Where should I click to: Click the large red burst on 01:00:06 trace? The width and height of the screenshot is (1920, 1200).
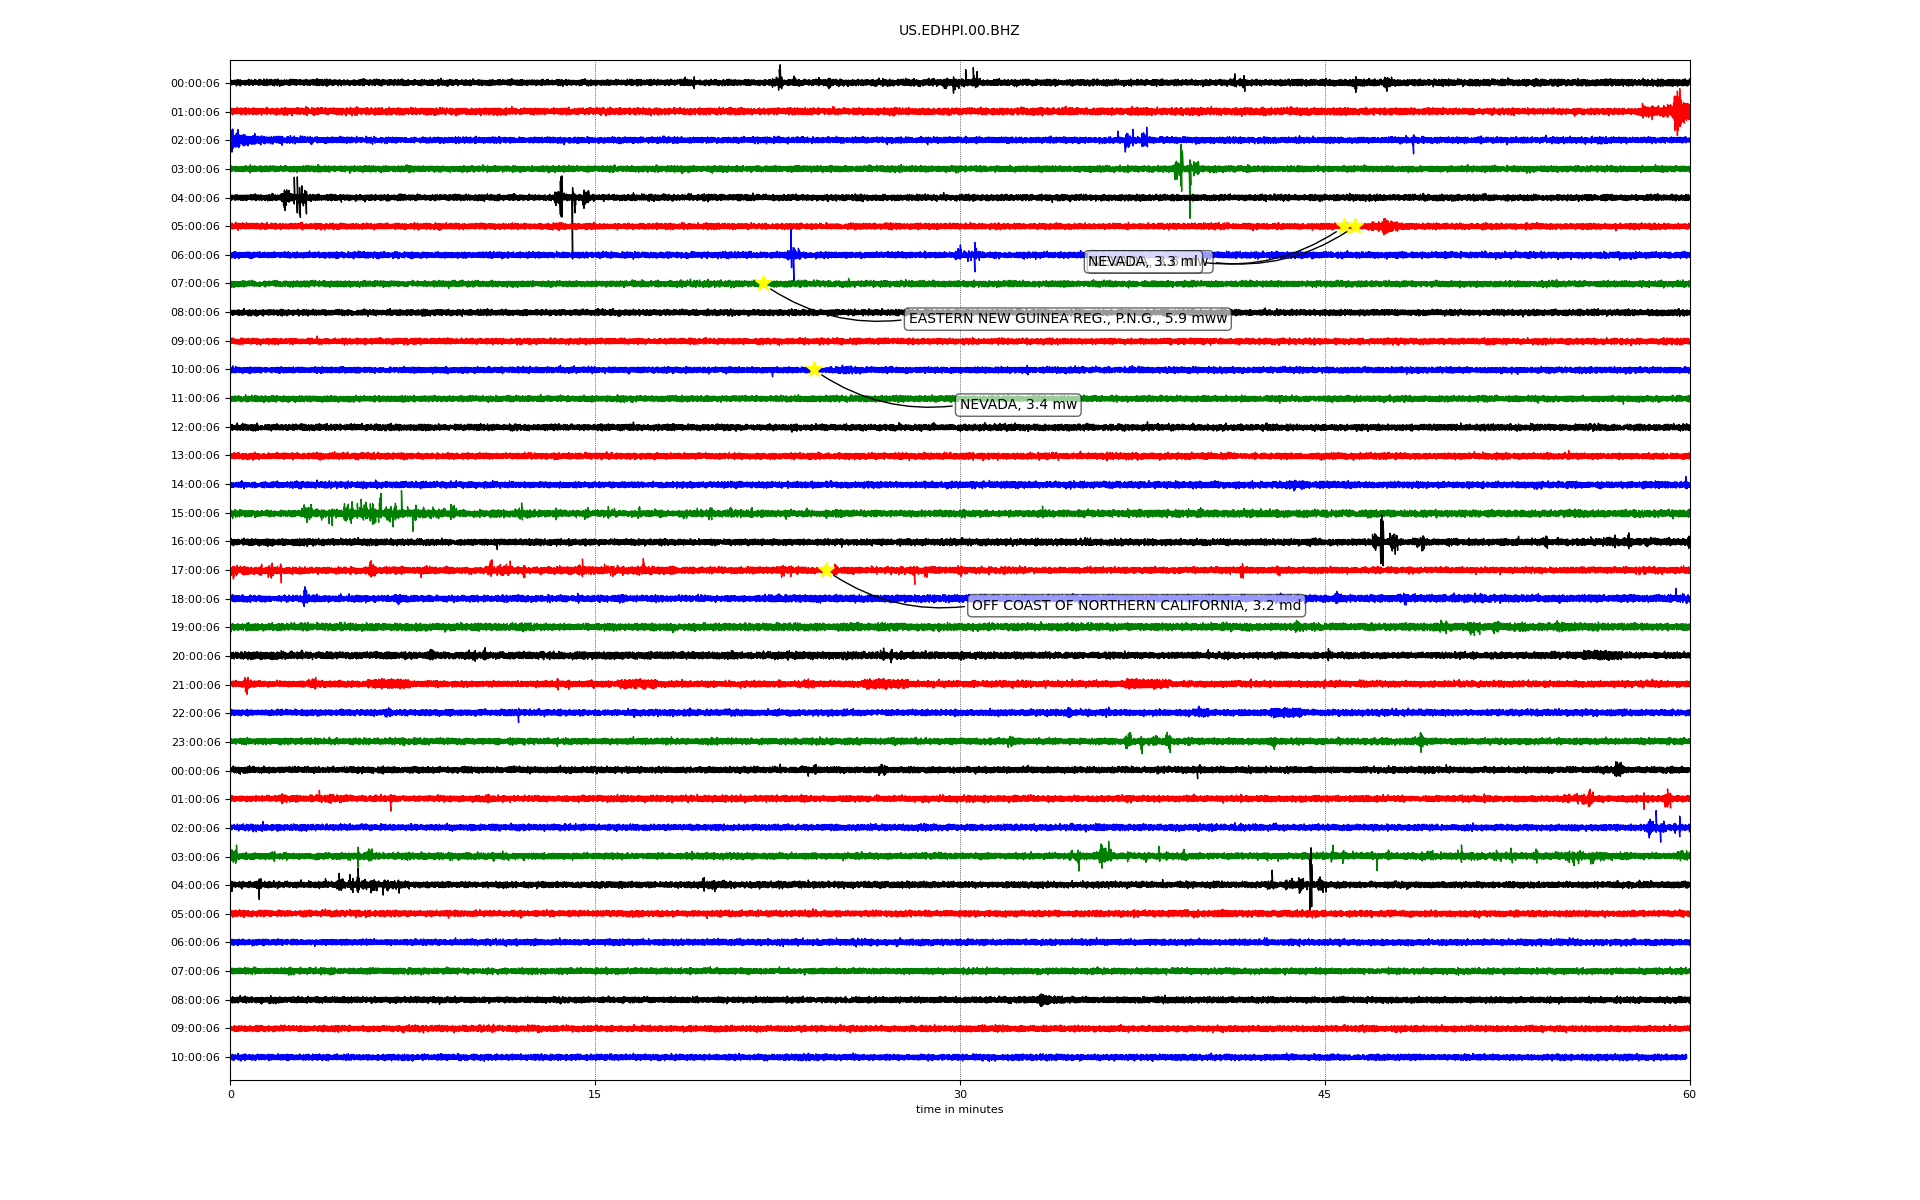(1678, 111)
